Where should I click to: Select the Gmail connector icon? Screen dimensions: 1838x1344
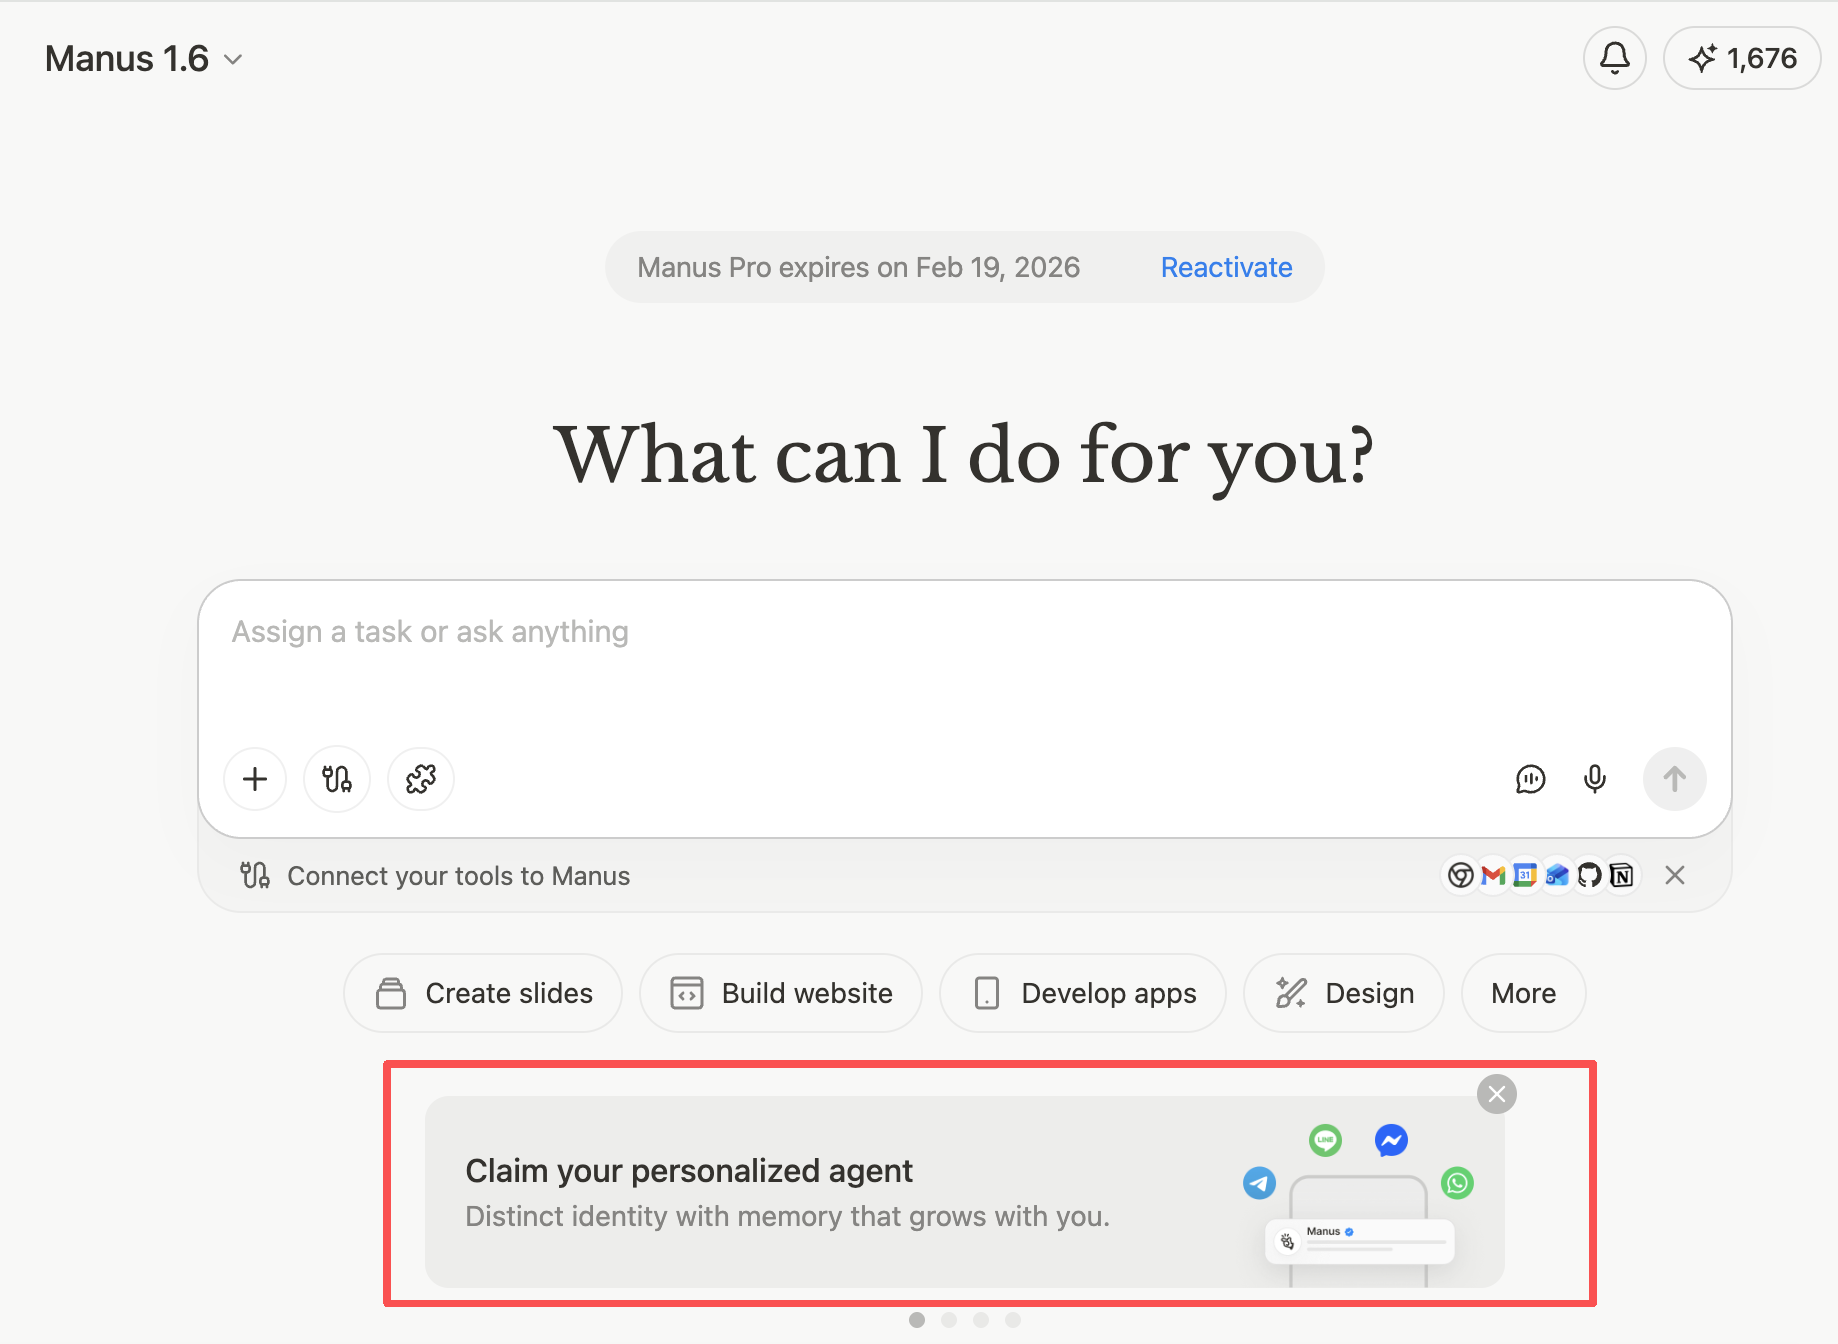pyautogui.click(x=1493, y=876)
